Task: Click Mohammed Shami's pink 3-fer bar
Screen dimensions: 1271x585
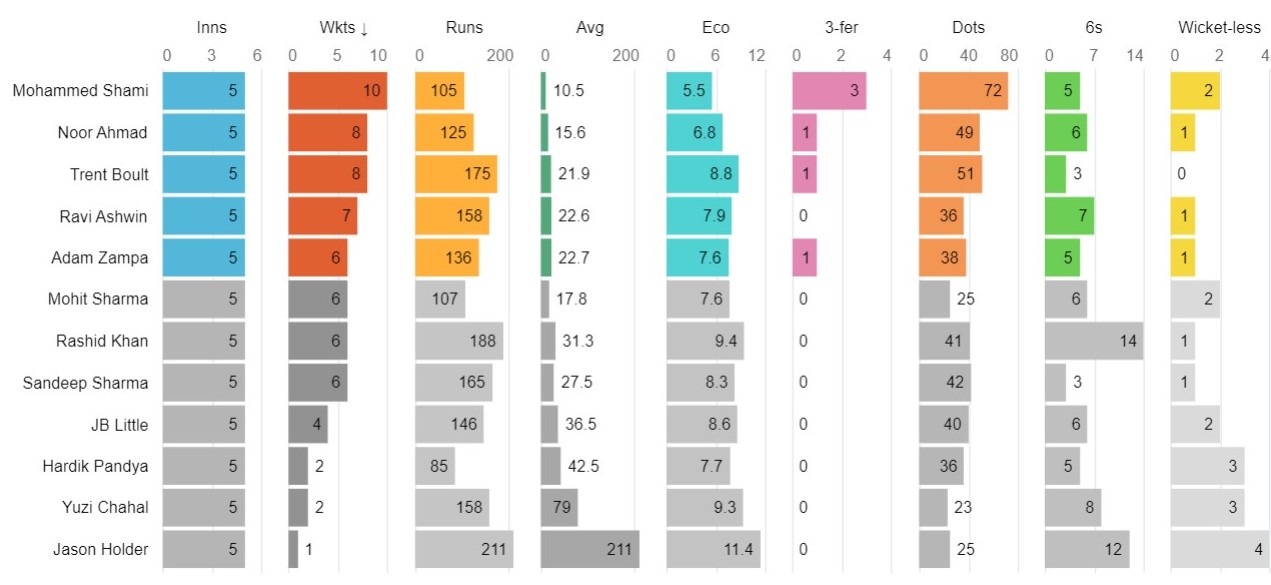Action: click(x=829, y=91)
